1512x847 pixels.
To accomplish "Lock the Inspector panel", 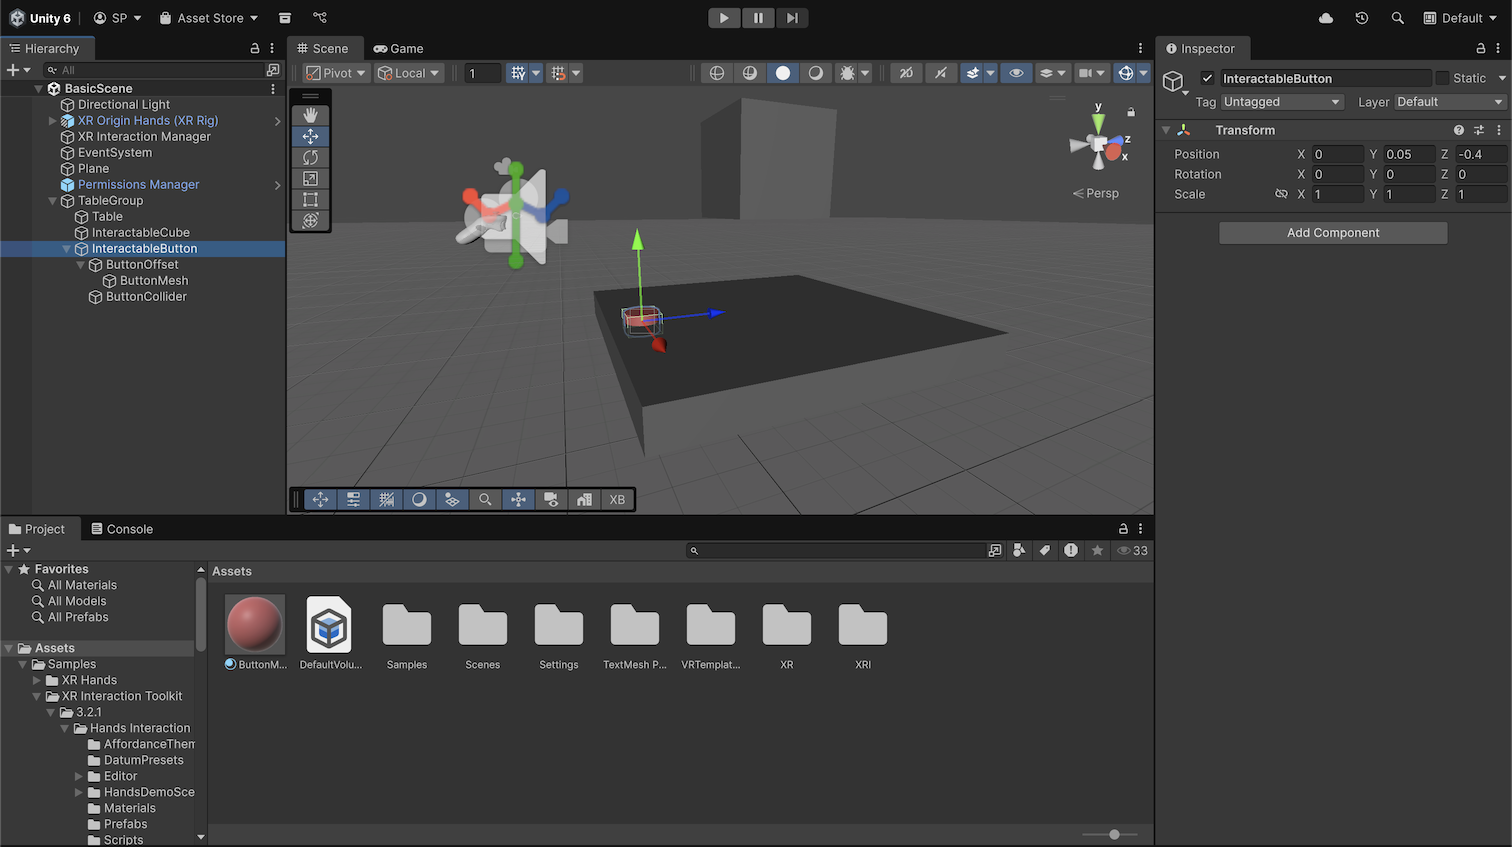I will pos(1480,48).
